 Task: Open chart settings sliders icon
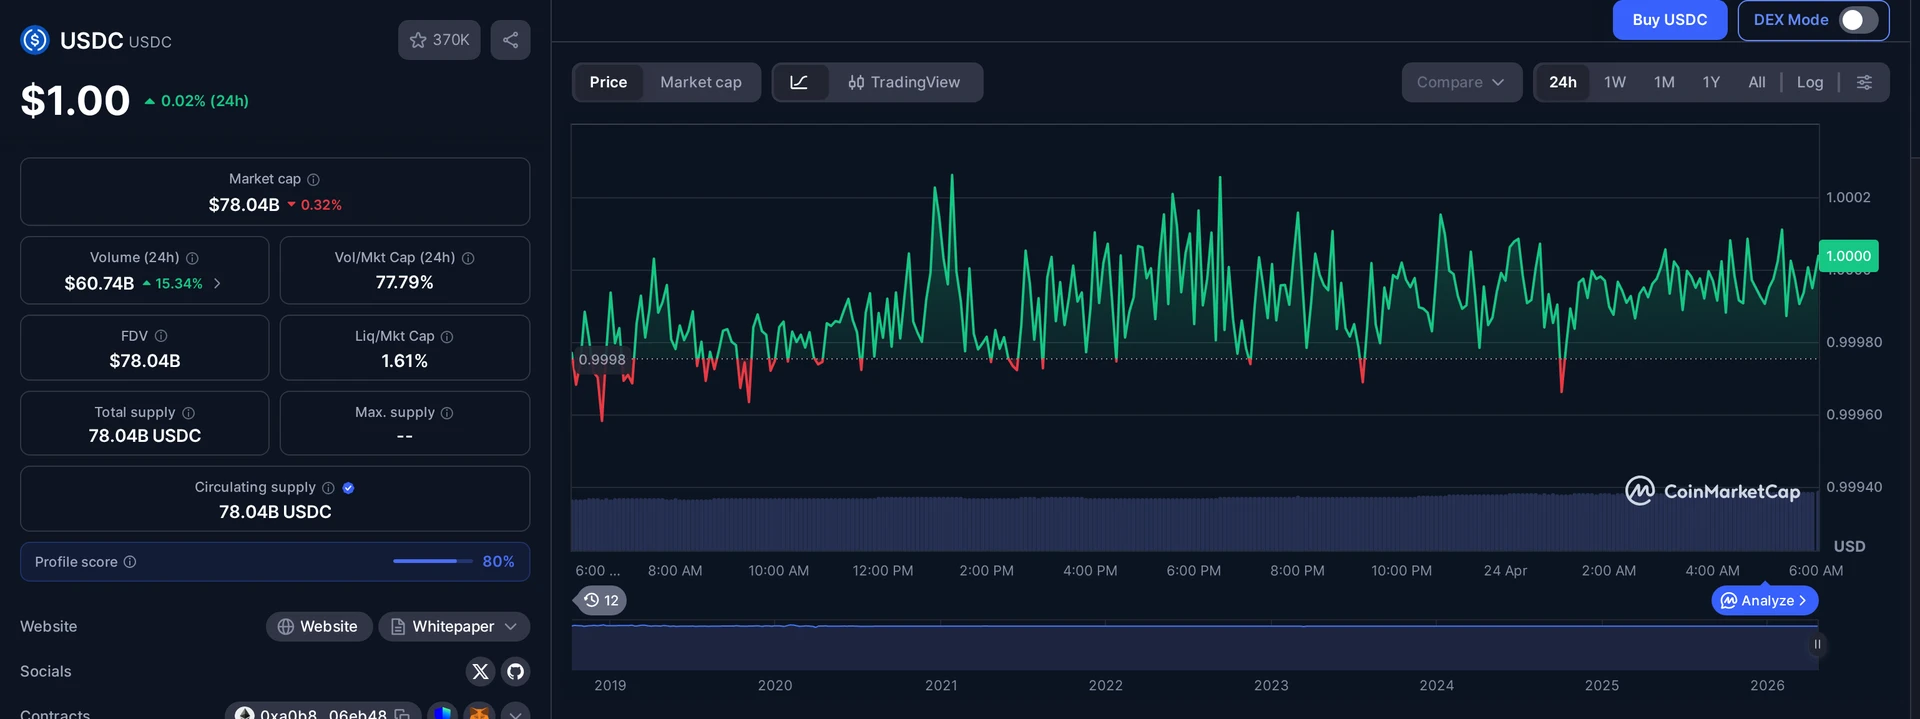pyautogui.click(x=1864, y=82)
